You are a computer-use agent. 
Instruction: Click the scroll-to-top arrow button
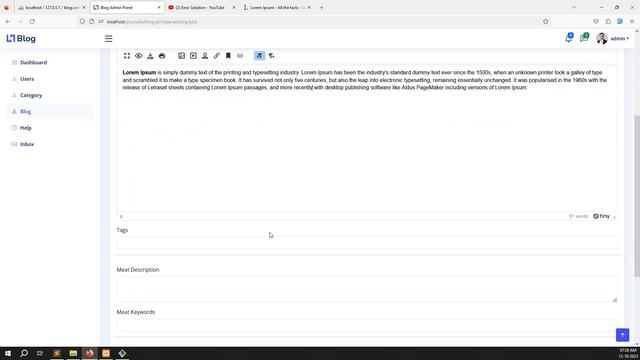(x=622, y=335)
